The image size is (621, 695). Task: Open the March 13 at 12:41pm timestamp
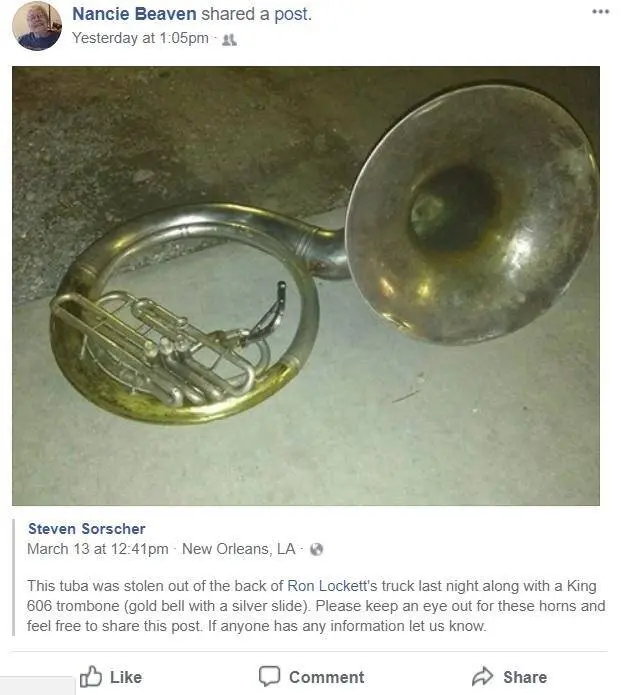98,549
